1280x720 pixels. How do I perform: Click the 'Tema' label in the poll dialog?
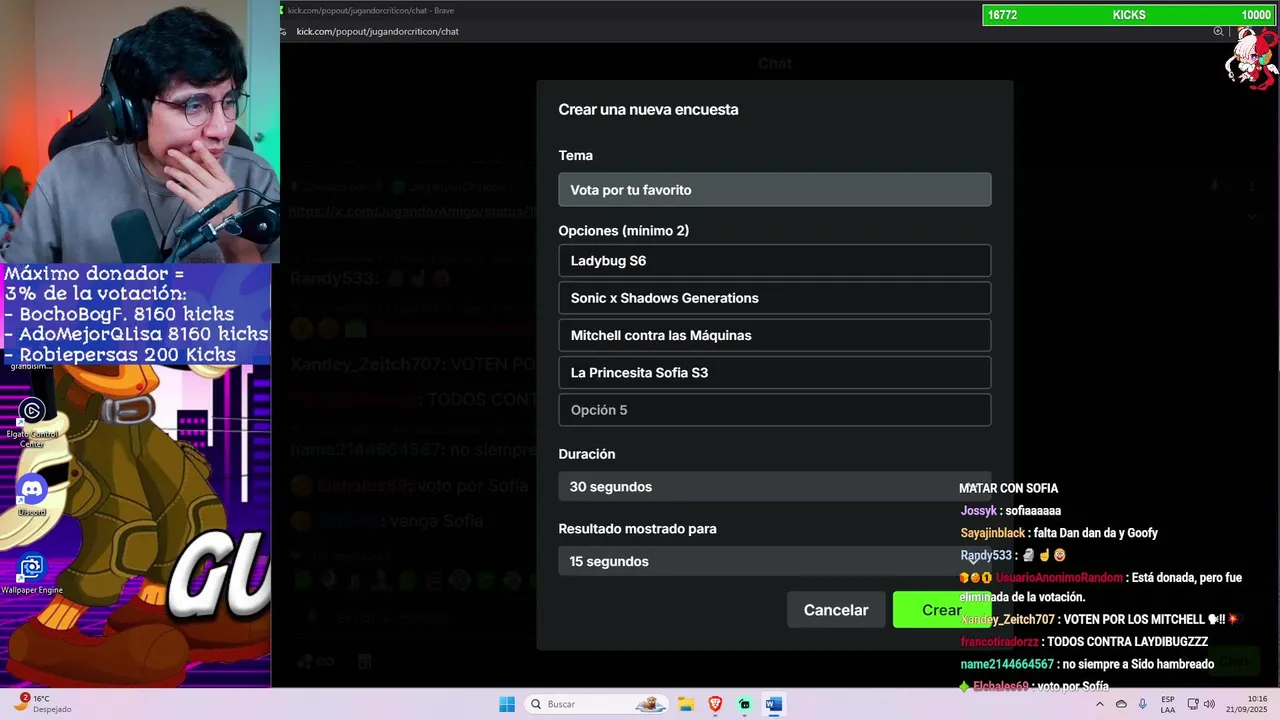[575, 156]
